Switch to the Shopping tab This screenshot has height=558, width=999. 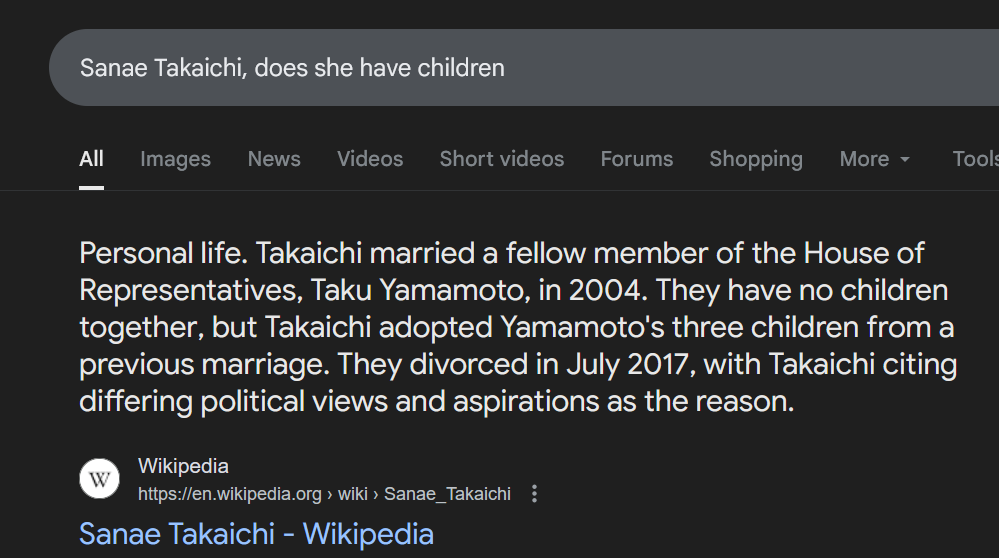pyautogui.click(x=755, y=159)
